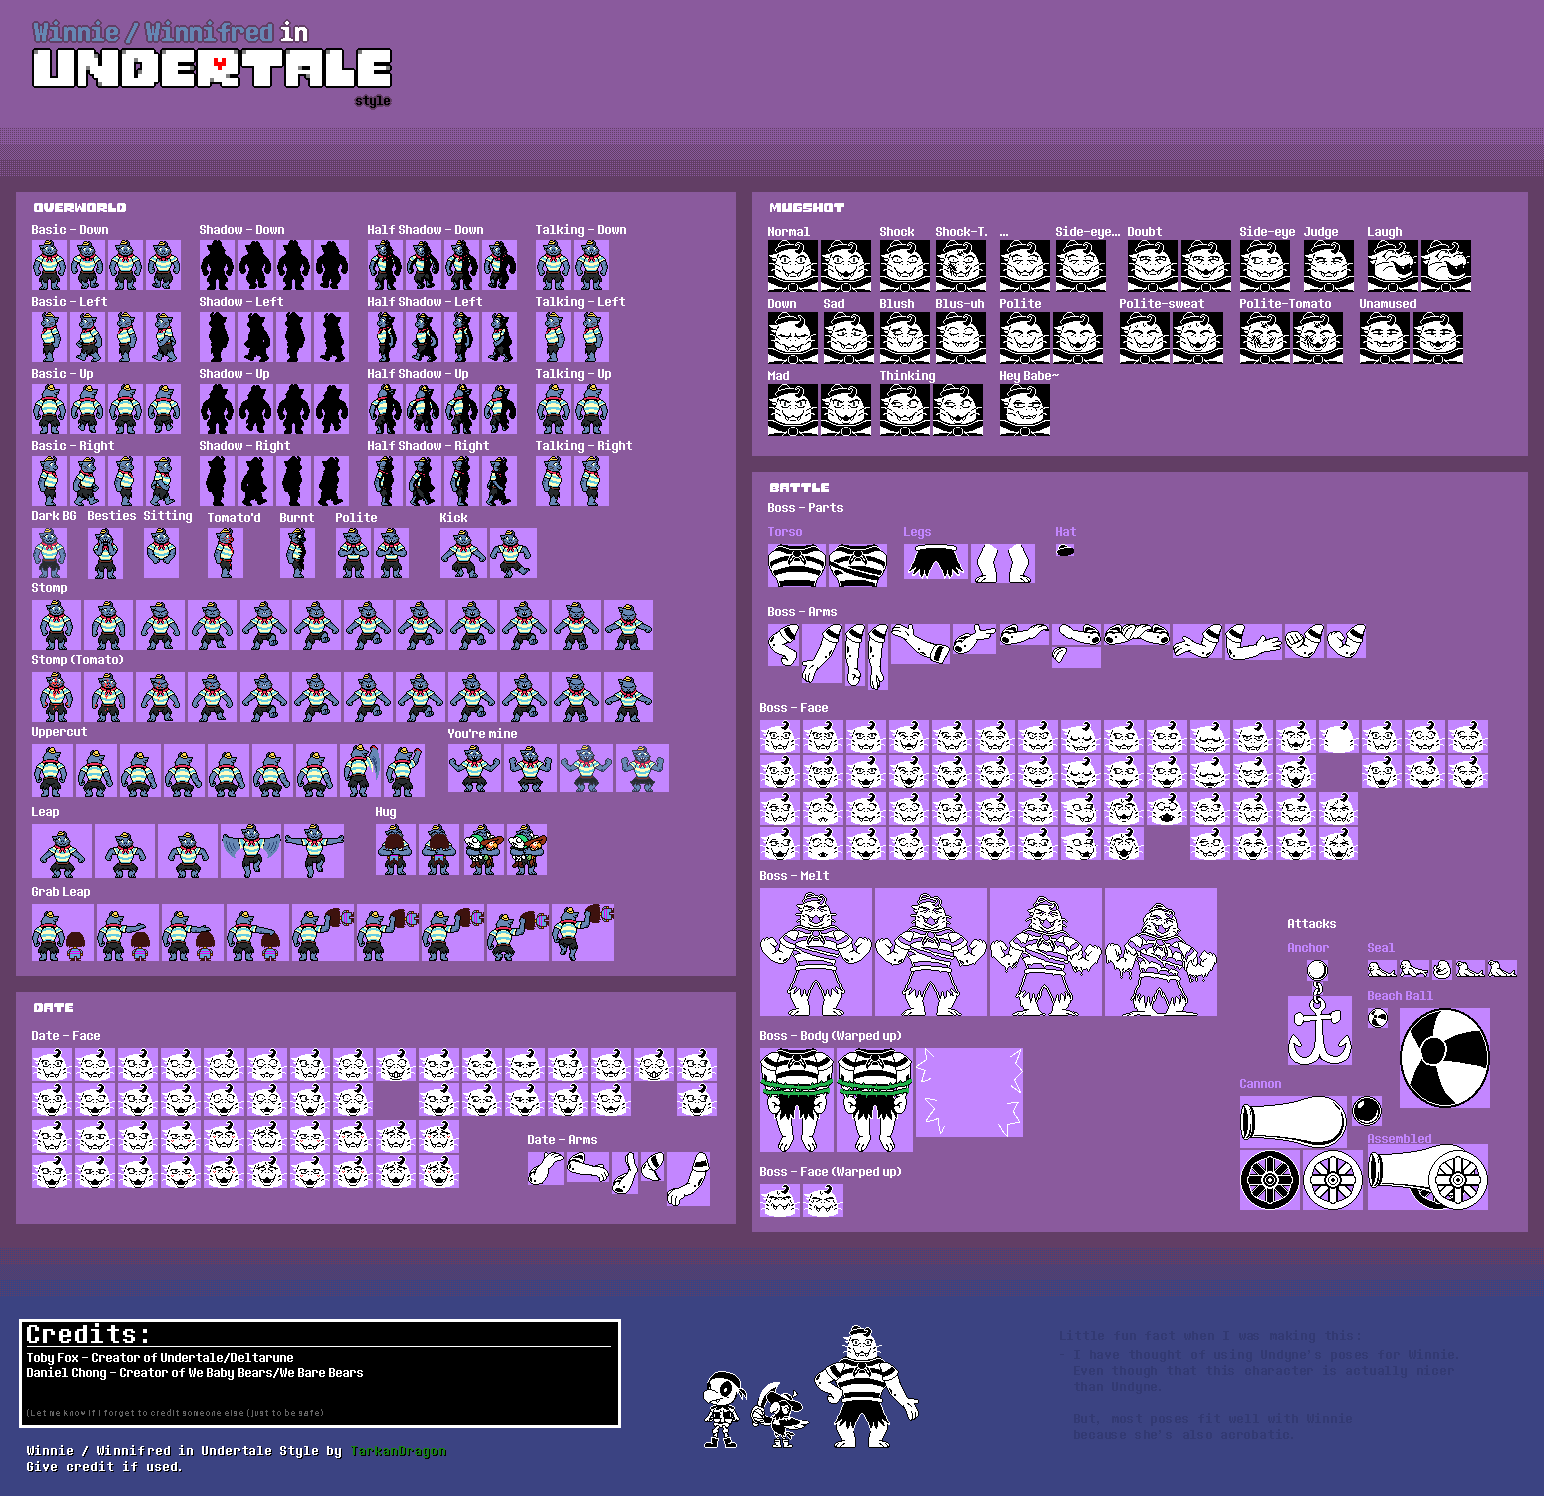The image size is (1544, 1496).
Task: Click the Half Shadow - Up label
Action: 418,374
